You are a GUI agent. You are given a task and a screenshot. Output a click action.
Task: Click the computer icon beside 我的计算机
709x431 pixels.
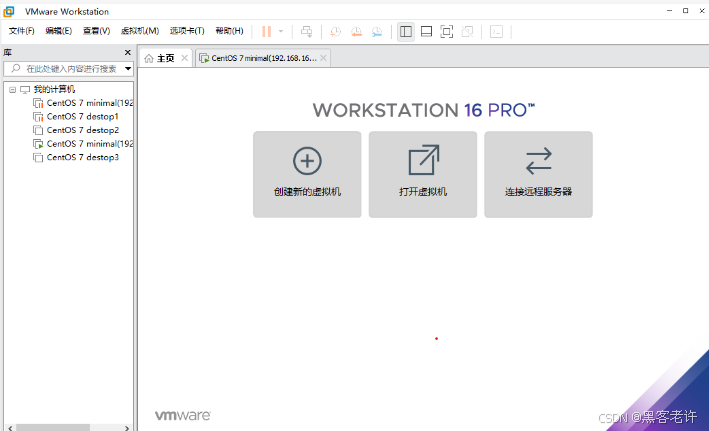pos(25,90)
